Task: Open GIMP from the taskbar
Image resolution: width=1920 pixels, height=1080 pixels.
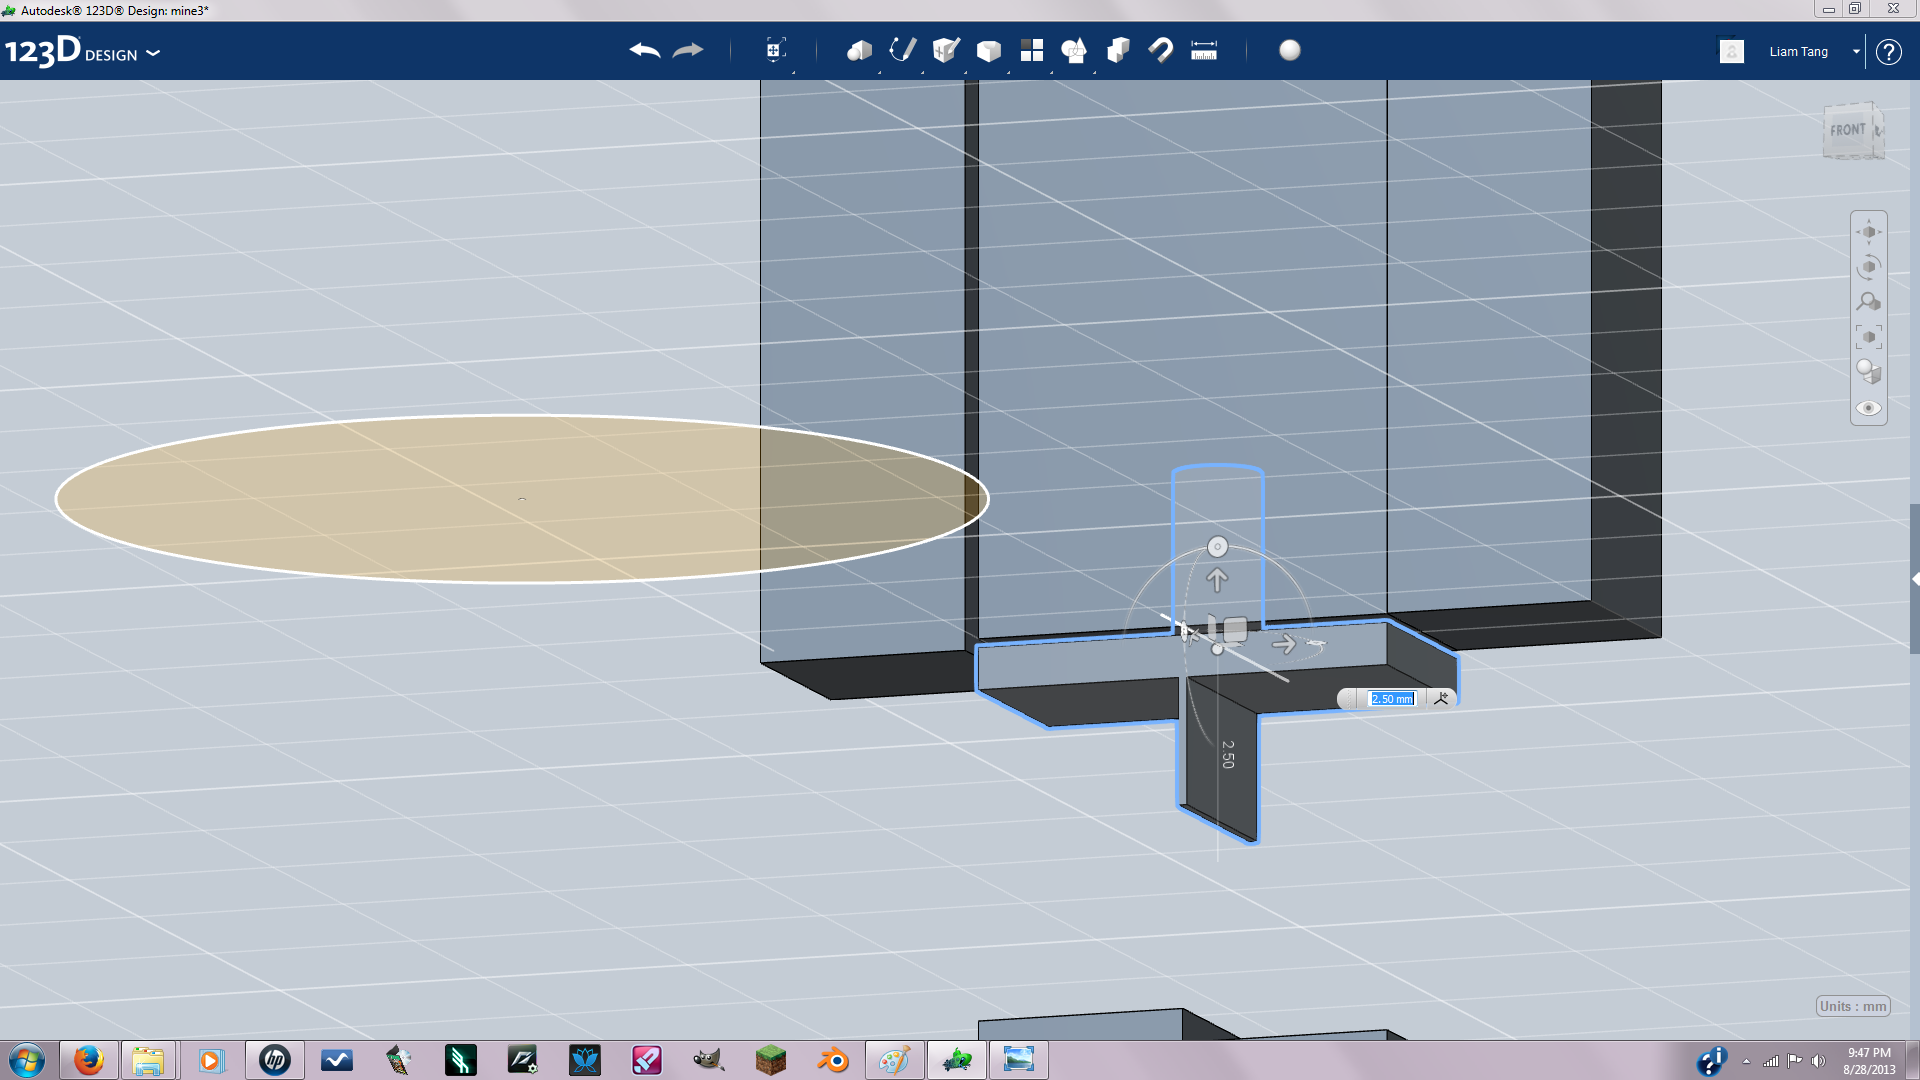Action: [x=708, y=1060]
